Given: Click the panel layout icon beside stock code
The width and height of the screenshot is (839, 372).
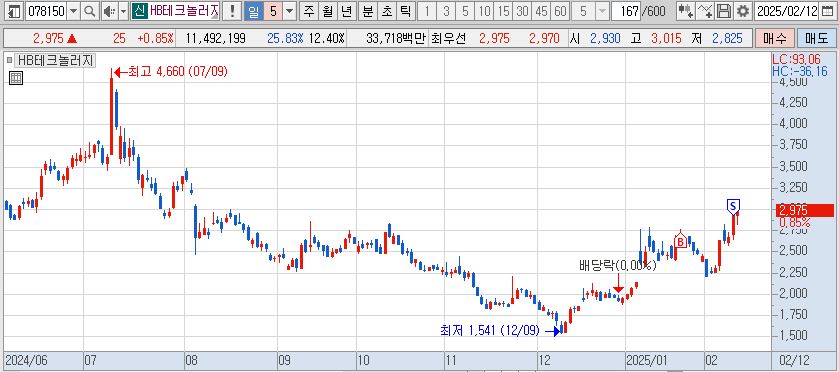Looking at the screenshot, I should point(14,11).
